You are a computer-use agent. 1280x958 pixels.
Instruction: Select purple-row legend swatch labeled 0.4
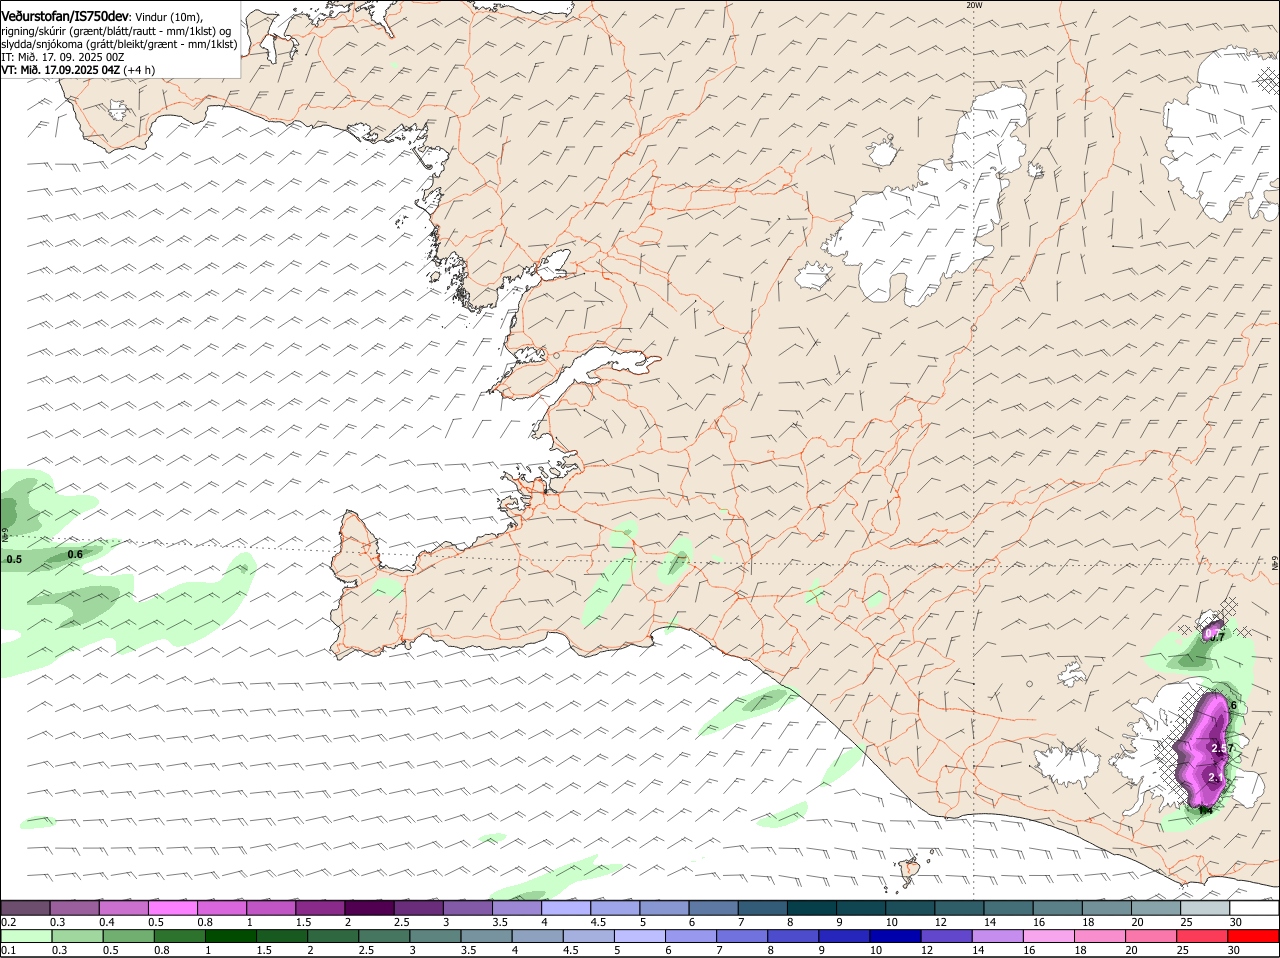[123, 907]
